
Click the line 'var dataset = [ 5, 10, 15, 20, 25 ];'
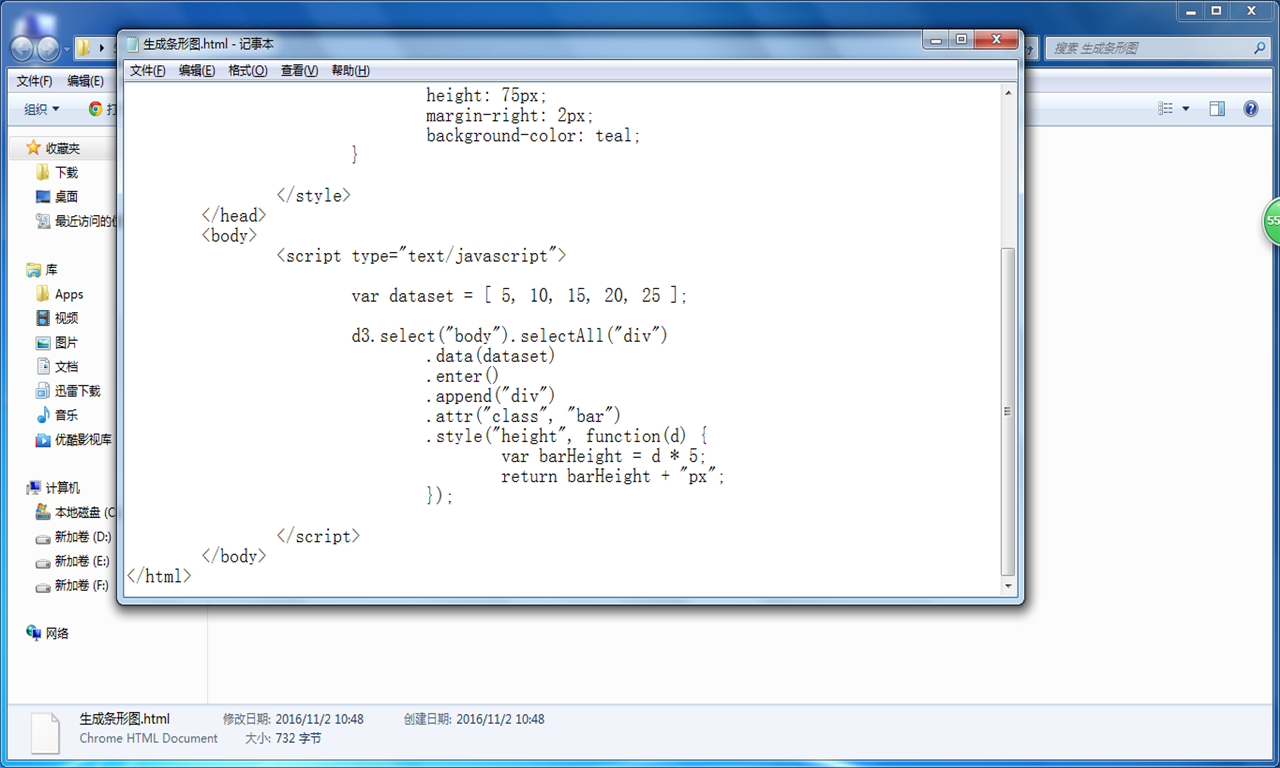(x=520, y=296)
